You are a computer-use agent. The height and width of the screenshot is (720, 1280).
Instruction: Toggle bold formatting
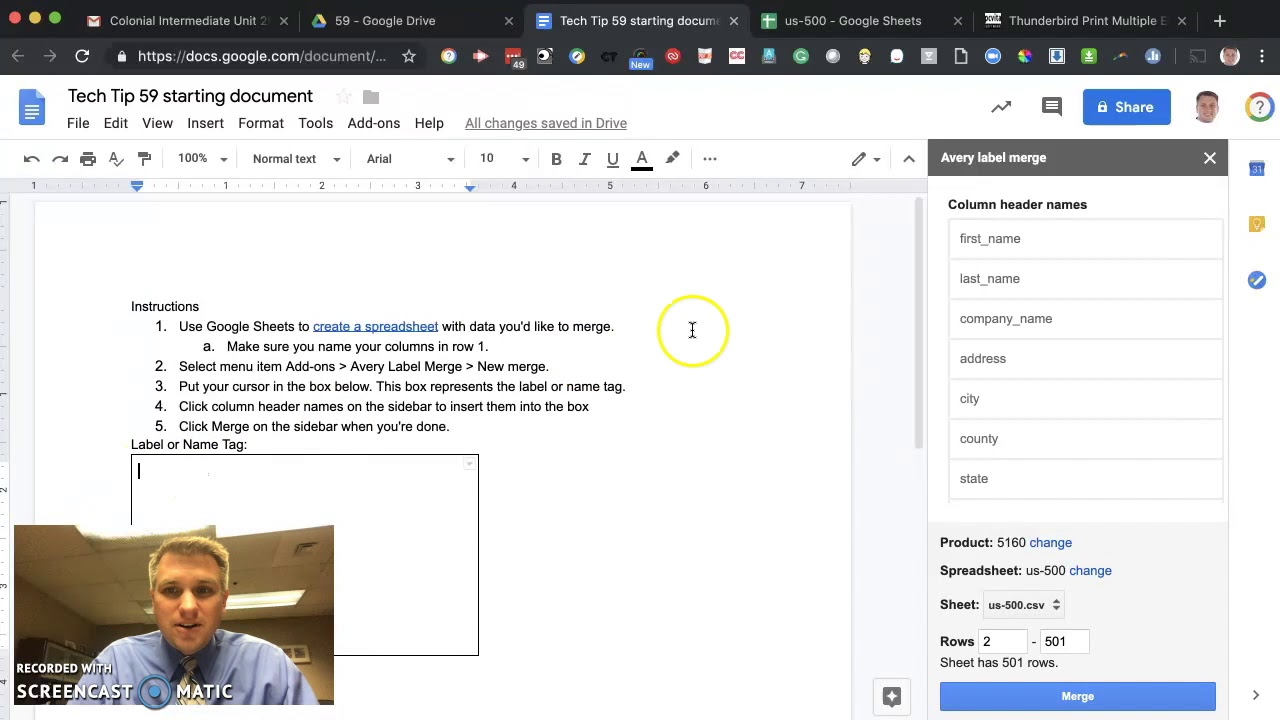(556, 159)
